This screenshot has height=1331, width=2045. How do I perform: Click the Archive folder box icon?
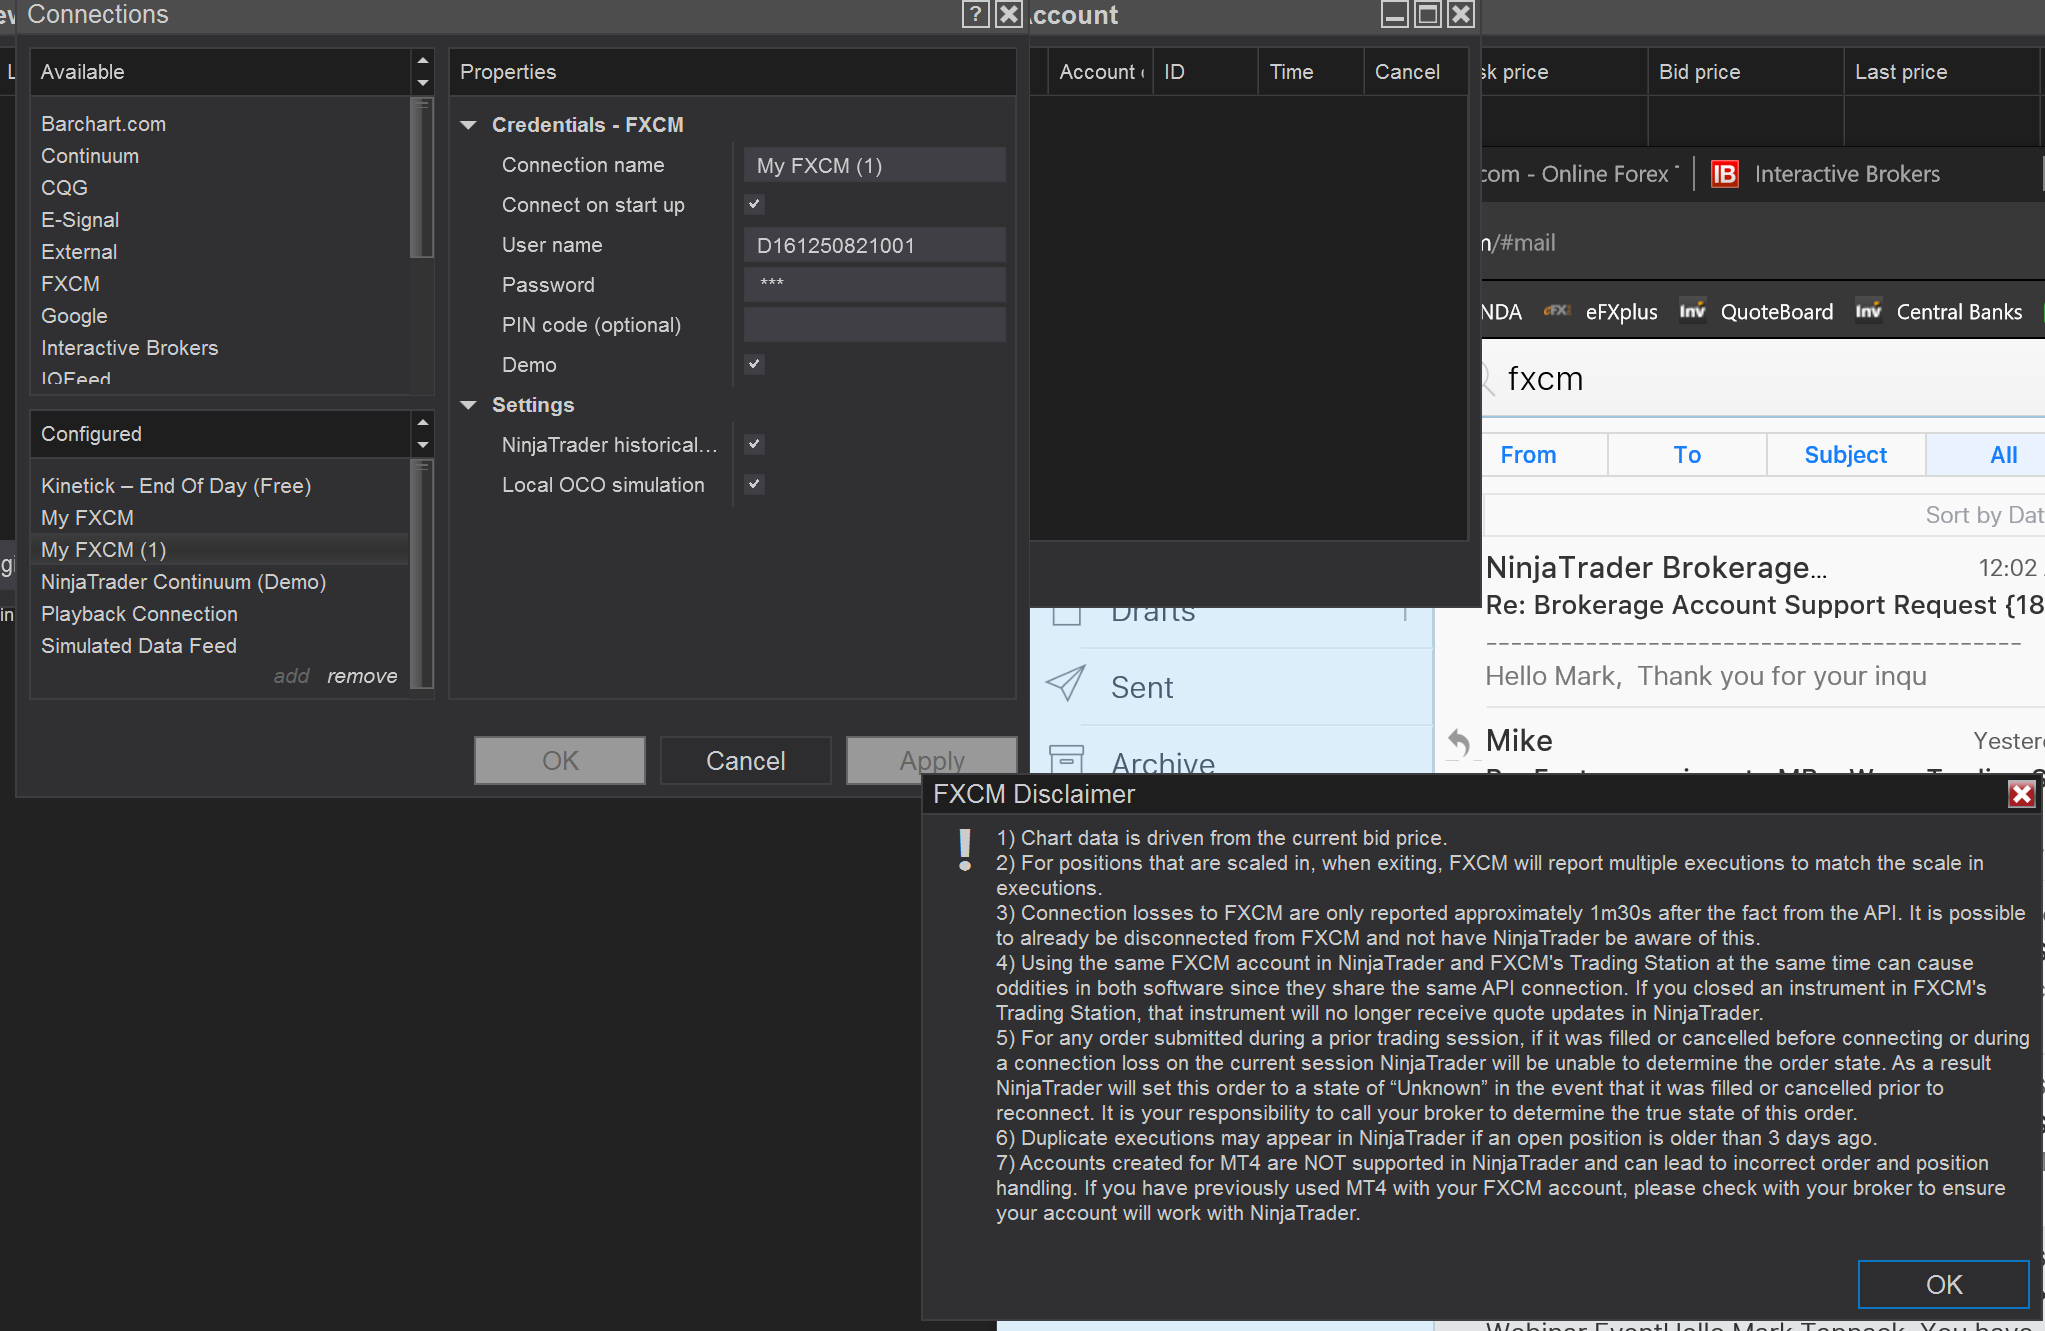tap(1066, 759)
